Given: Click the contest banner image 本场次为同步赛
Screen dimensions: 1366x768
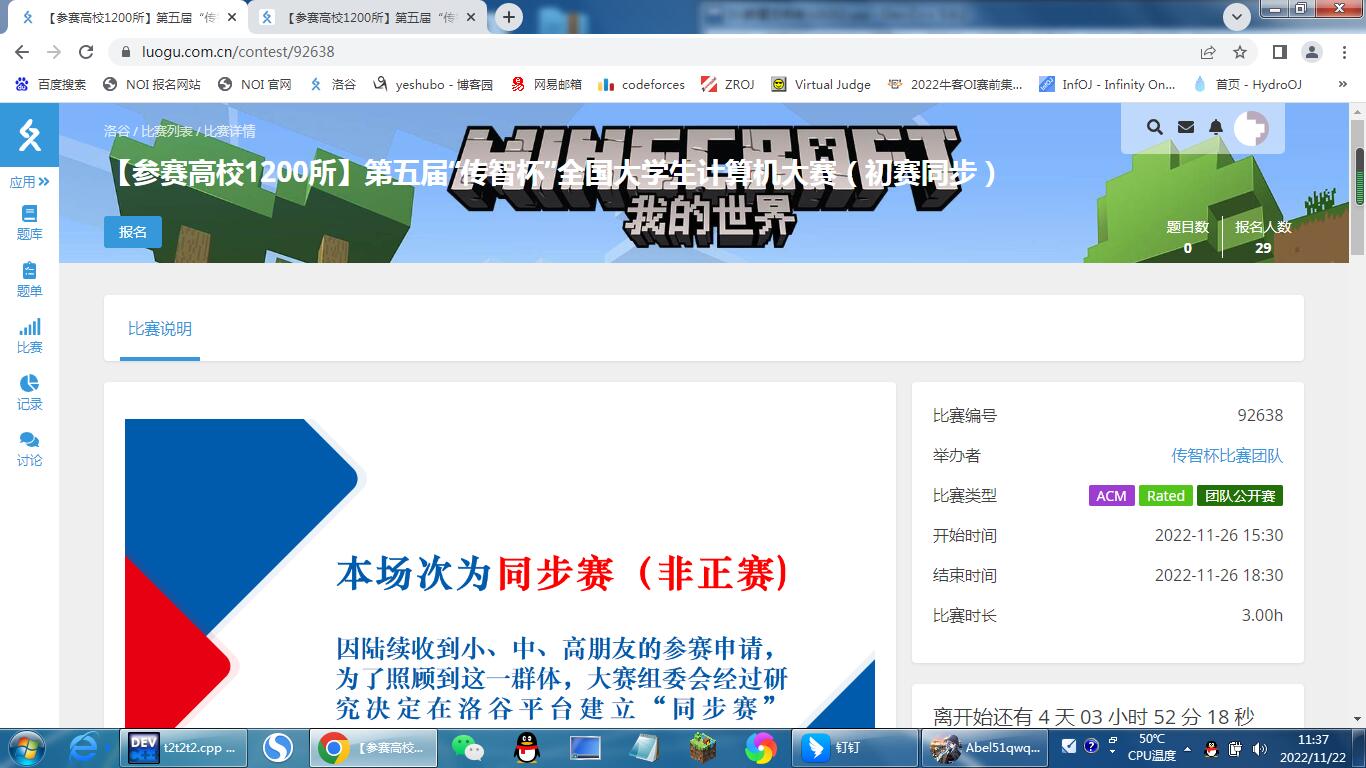Looking at the screenshot, I should point(500,573).
